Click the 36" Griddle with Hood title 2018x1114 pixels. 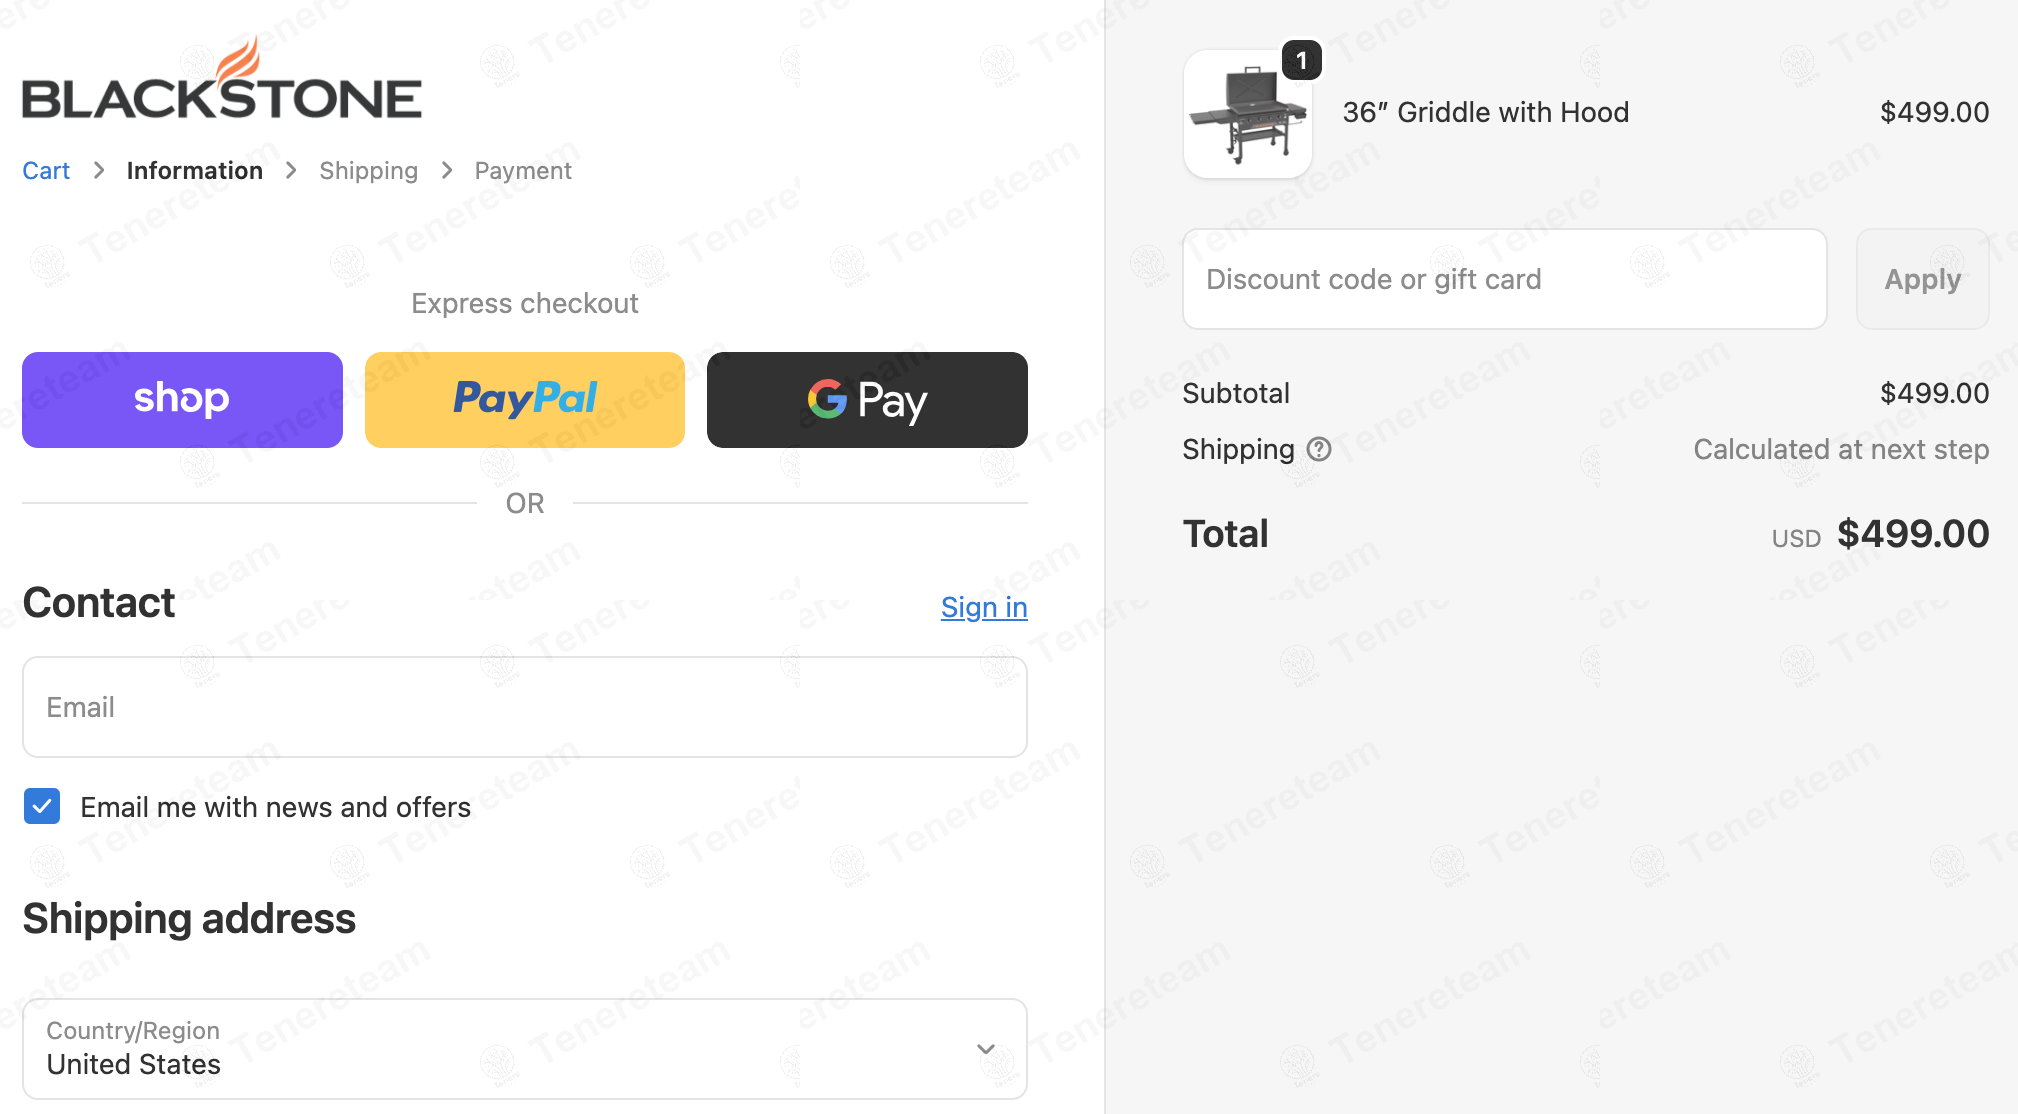pos(1486,112)
